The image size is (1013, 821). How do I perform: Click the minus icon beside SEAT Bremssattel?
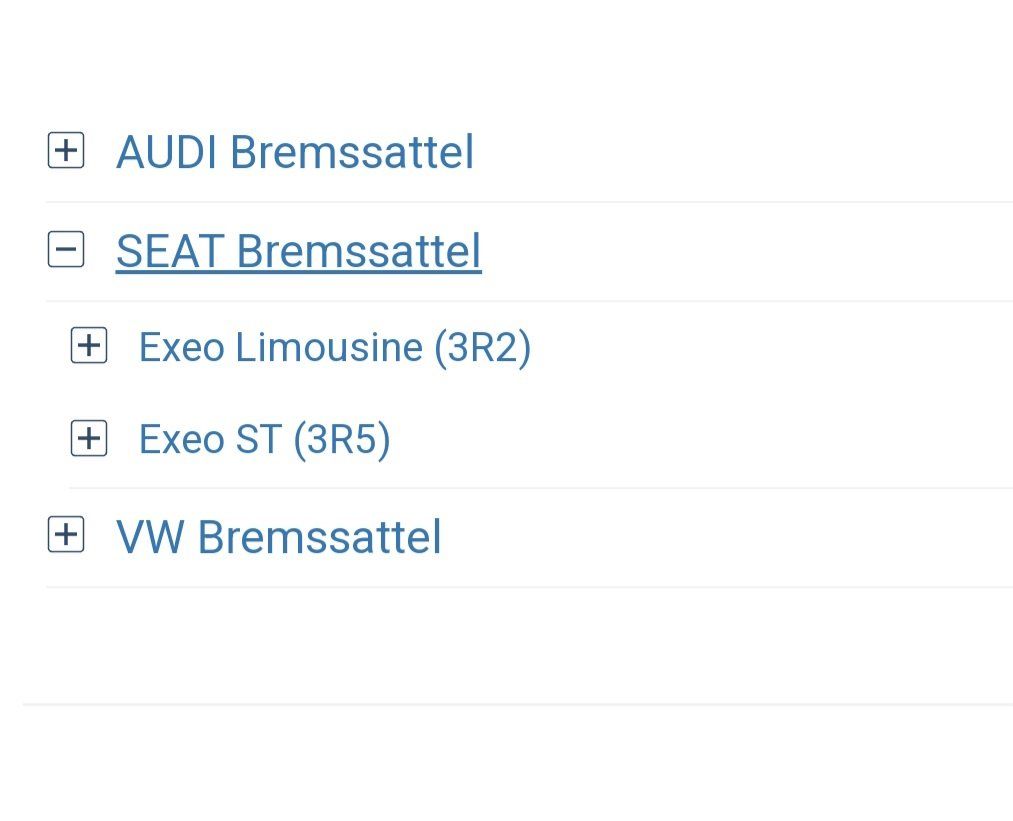coord(66,250)
